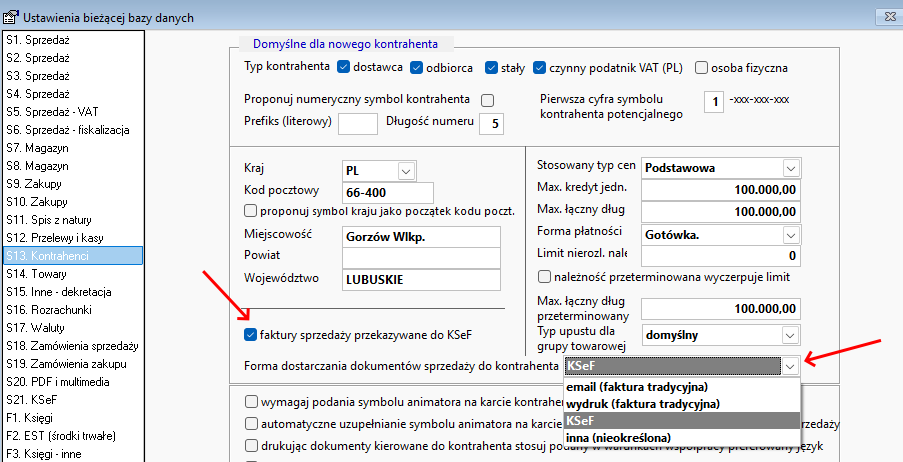Enable Proponuj numeryczny symbol kontrahenta

pyautogui.click(x=488, y=100)
